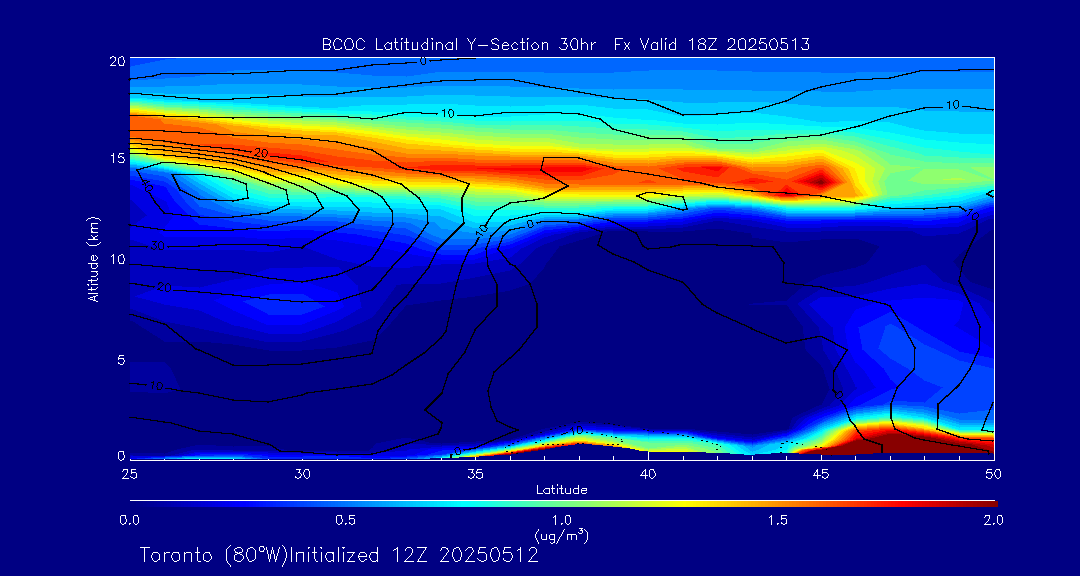Click the altitude axis tick label "15"
The height and width of the screenshot is (576, 1080).
118,159
